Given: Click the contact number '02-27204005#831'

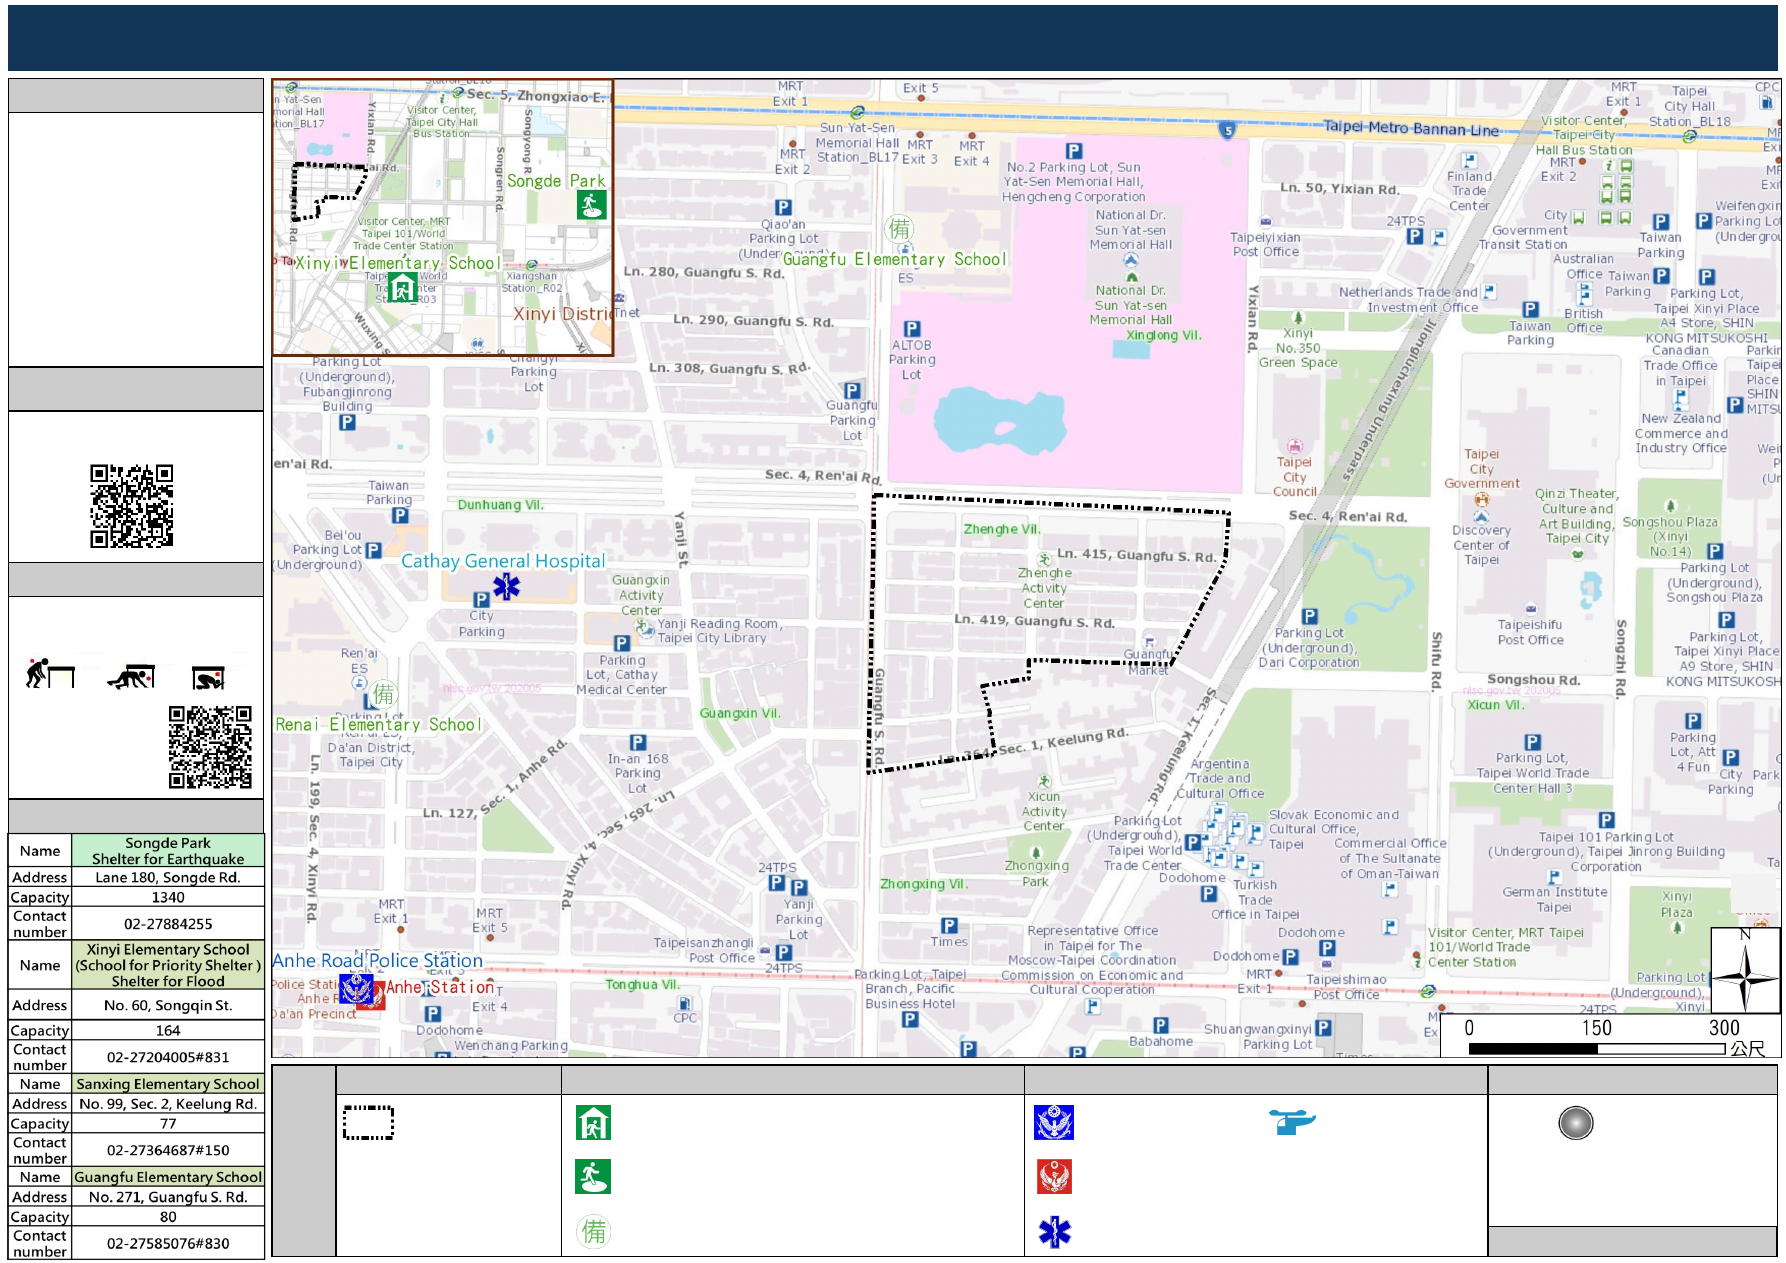Looking at the screenshot, I should pos(168,1057).
